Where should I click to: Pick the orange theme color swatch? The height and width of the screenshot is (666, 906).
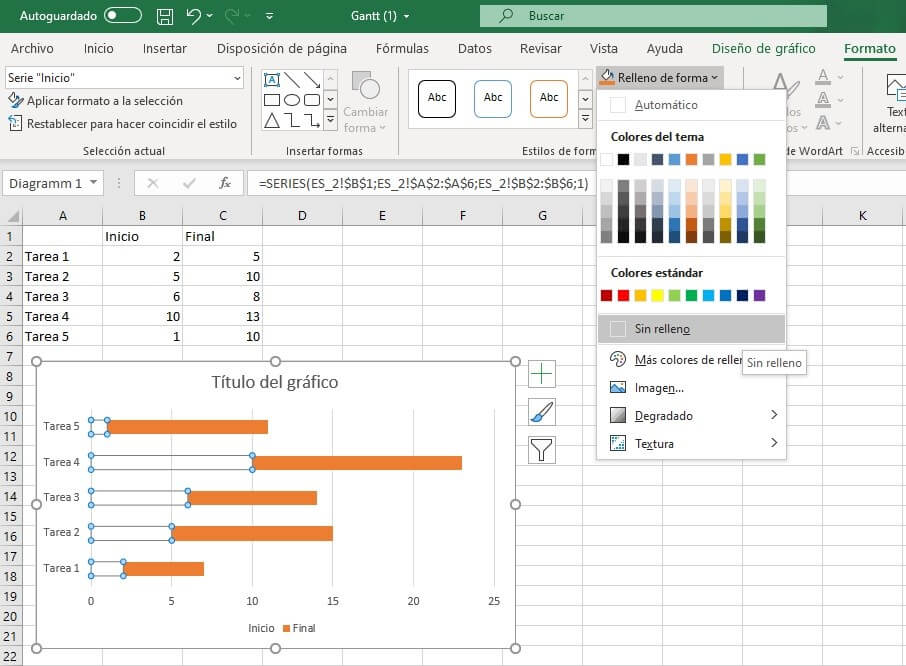pyautogui.click(x=691, y=159)
